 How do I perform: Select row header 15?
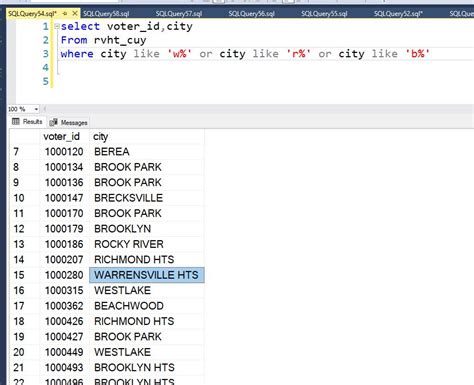[x=24, y=275]
